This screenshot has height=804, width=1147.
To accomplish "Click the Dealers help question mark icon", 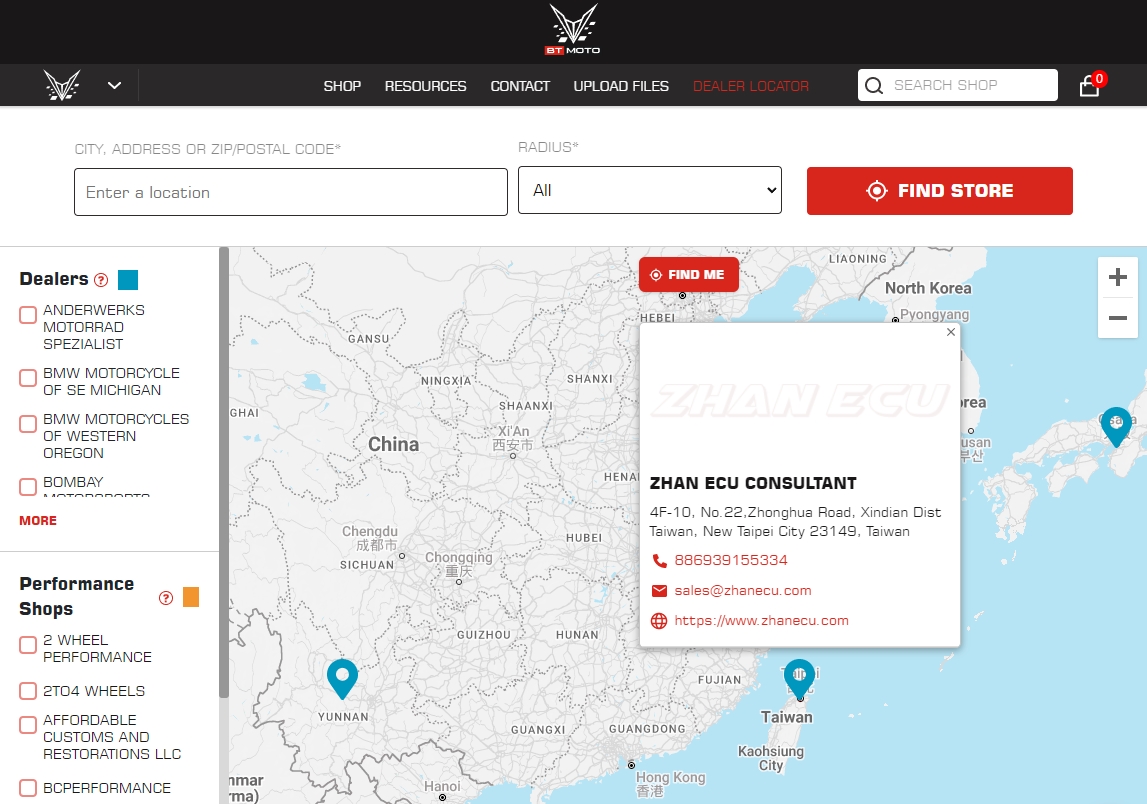I will [101, 280].
